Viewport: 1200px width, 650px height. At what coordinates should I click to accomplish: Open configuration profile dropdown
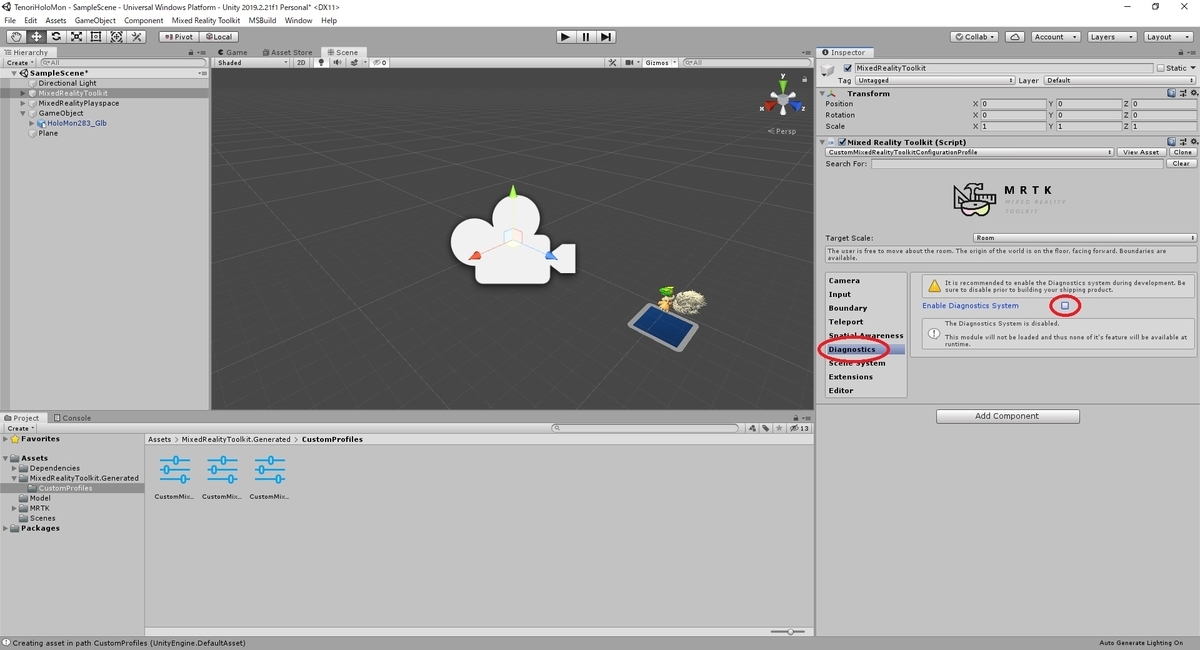point(970,152)
